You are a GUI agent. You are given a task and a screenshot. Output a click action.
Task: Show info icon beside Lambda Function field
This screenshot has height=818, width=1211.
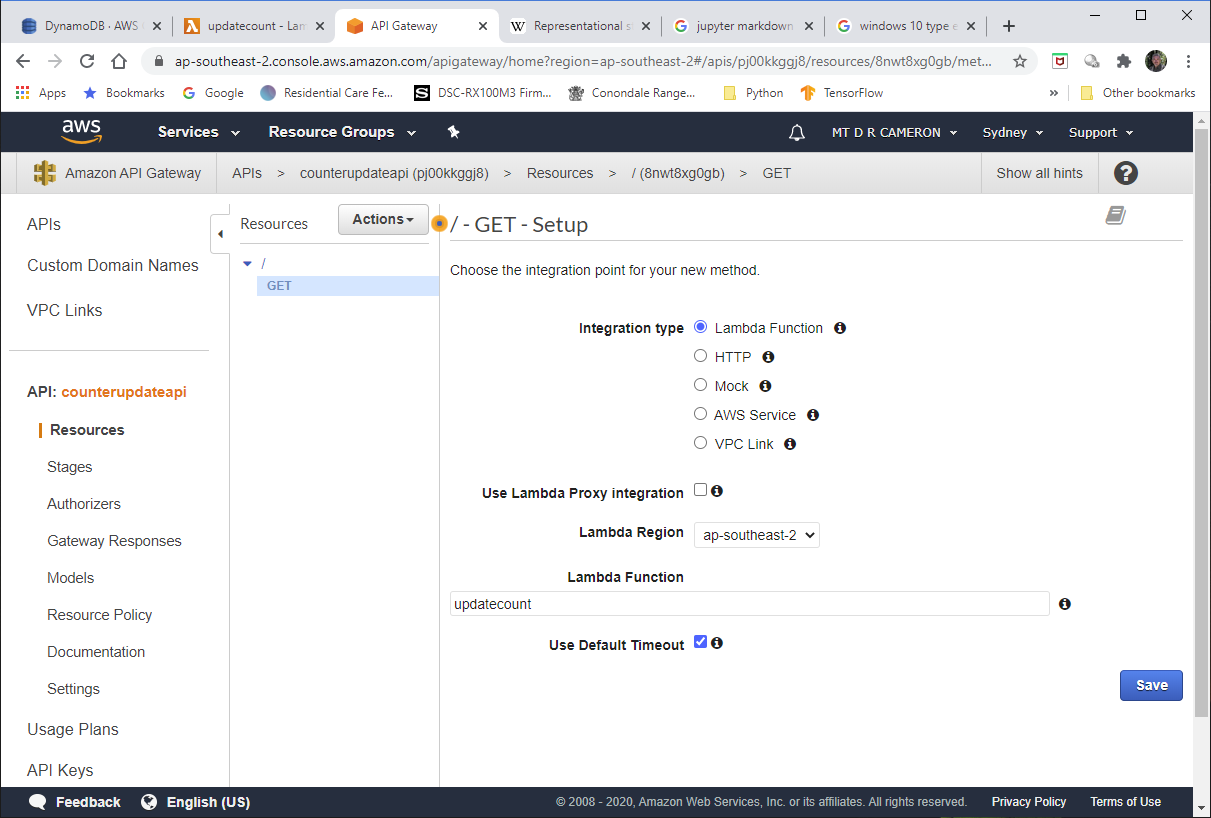[x=1065, y=604]
